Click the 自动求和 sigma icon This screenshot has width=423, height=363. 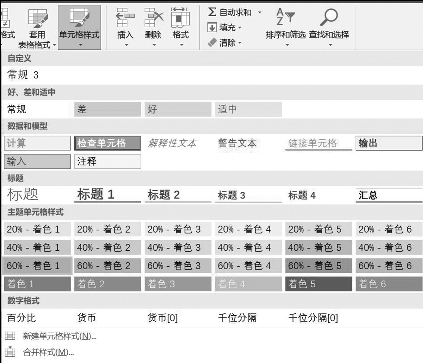tap(212, 12)
